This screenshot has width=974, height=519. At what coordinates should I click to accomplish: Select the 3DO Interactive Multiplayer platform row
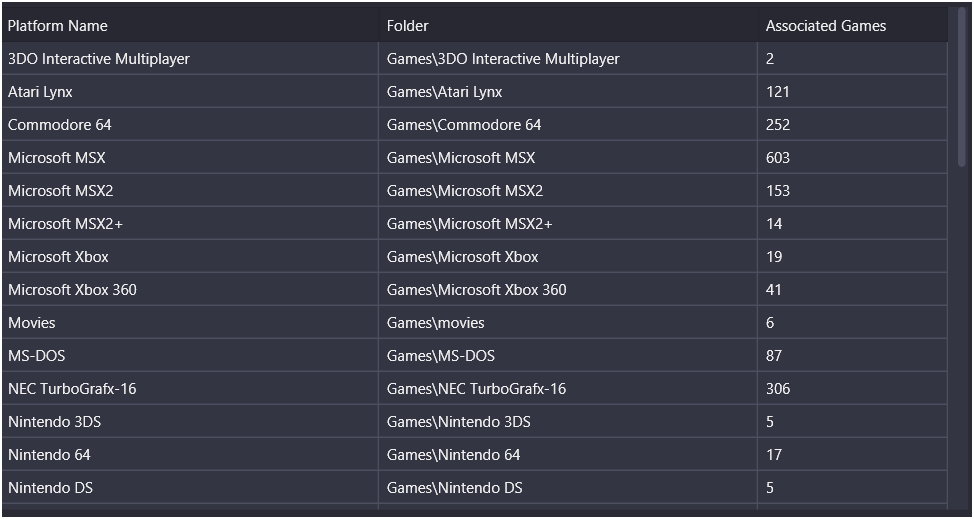pos(475,59)
